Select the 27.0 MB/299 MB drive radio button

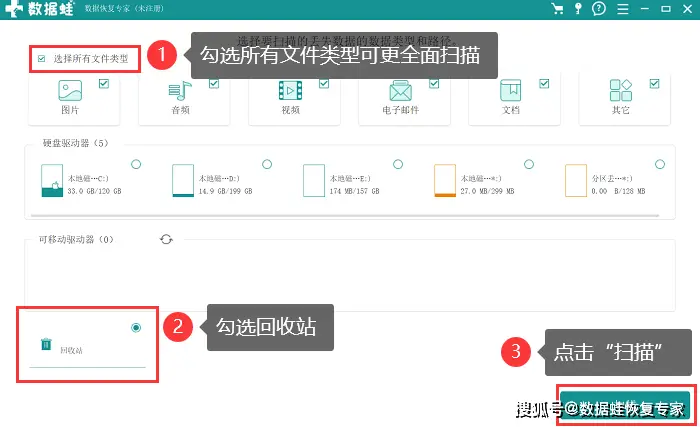[x=529, y=164]
